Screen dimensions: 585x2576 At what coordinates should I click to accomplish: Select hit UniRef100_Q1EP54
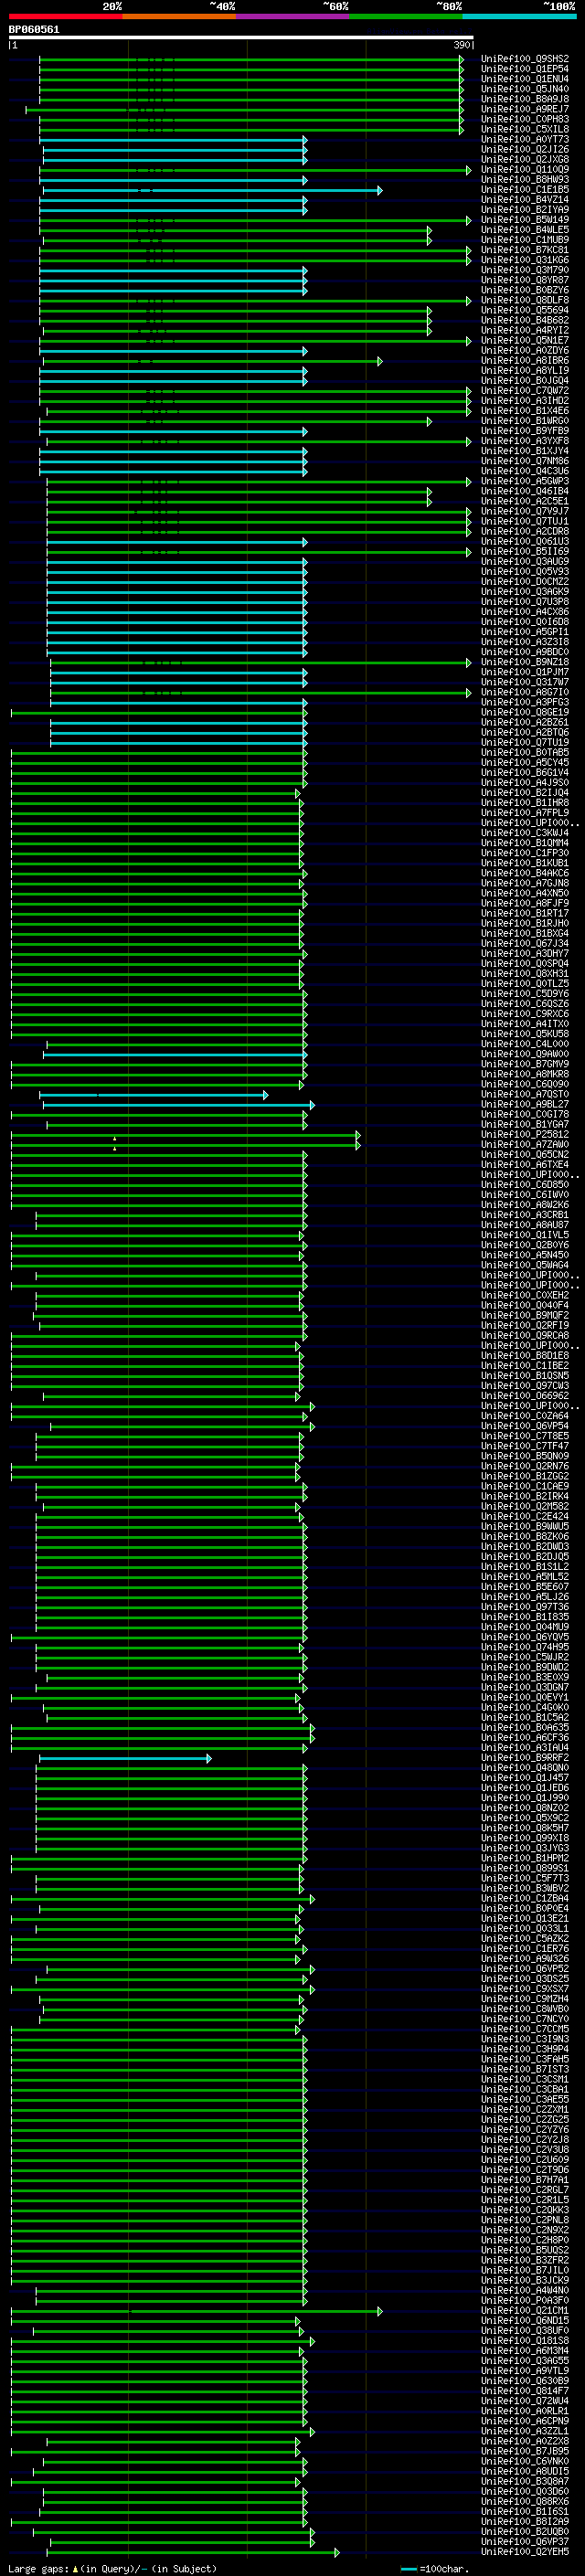click(524, 69)
